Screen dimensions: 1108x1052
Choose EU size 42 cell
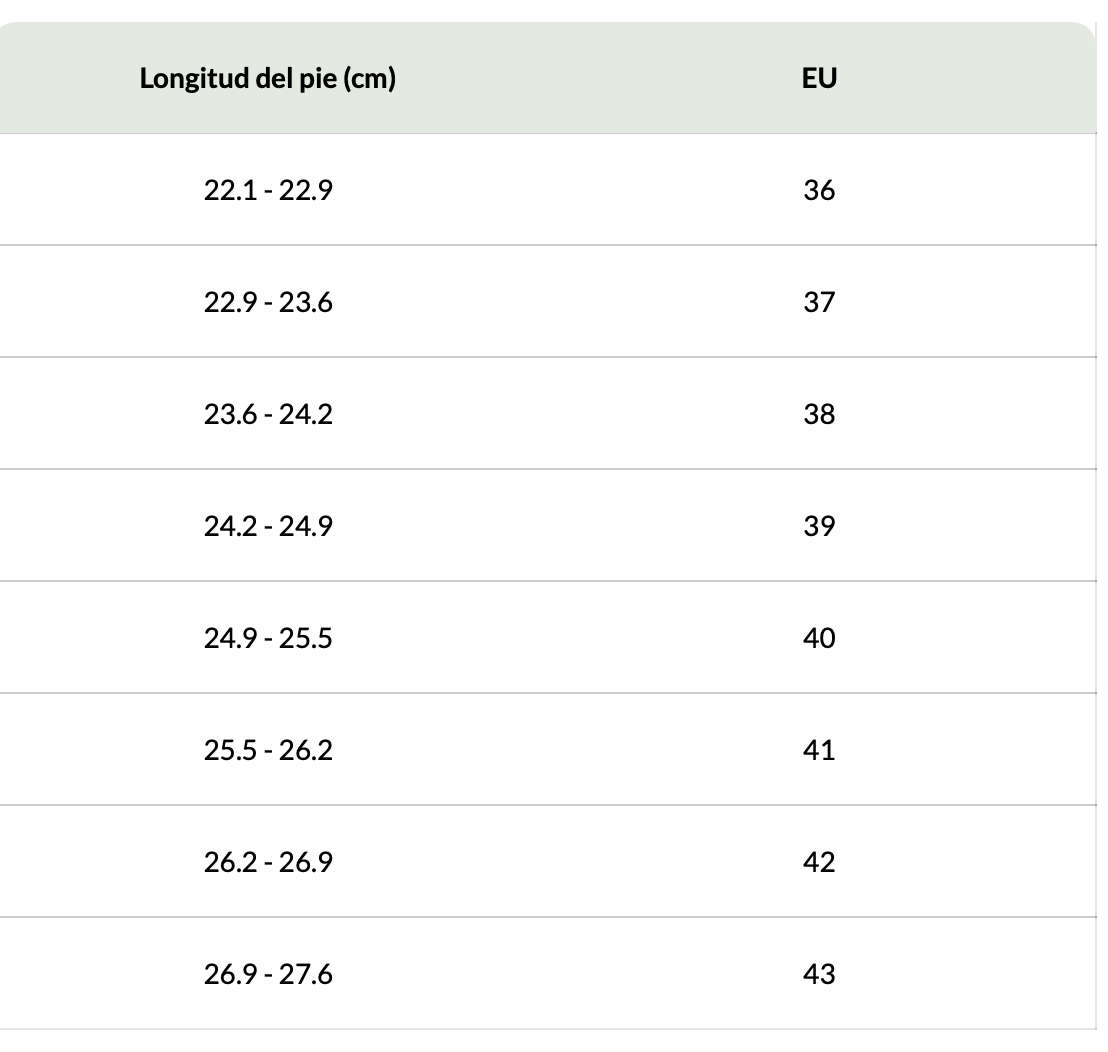click(819, 862)
